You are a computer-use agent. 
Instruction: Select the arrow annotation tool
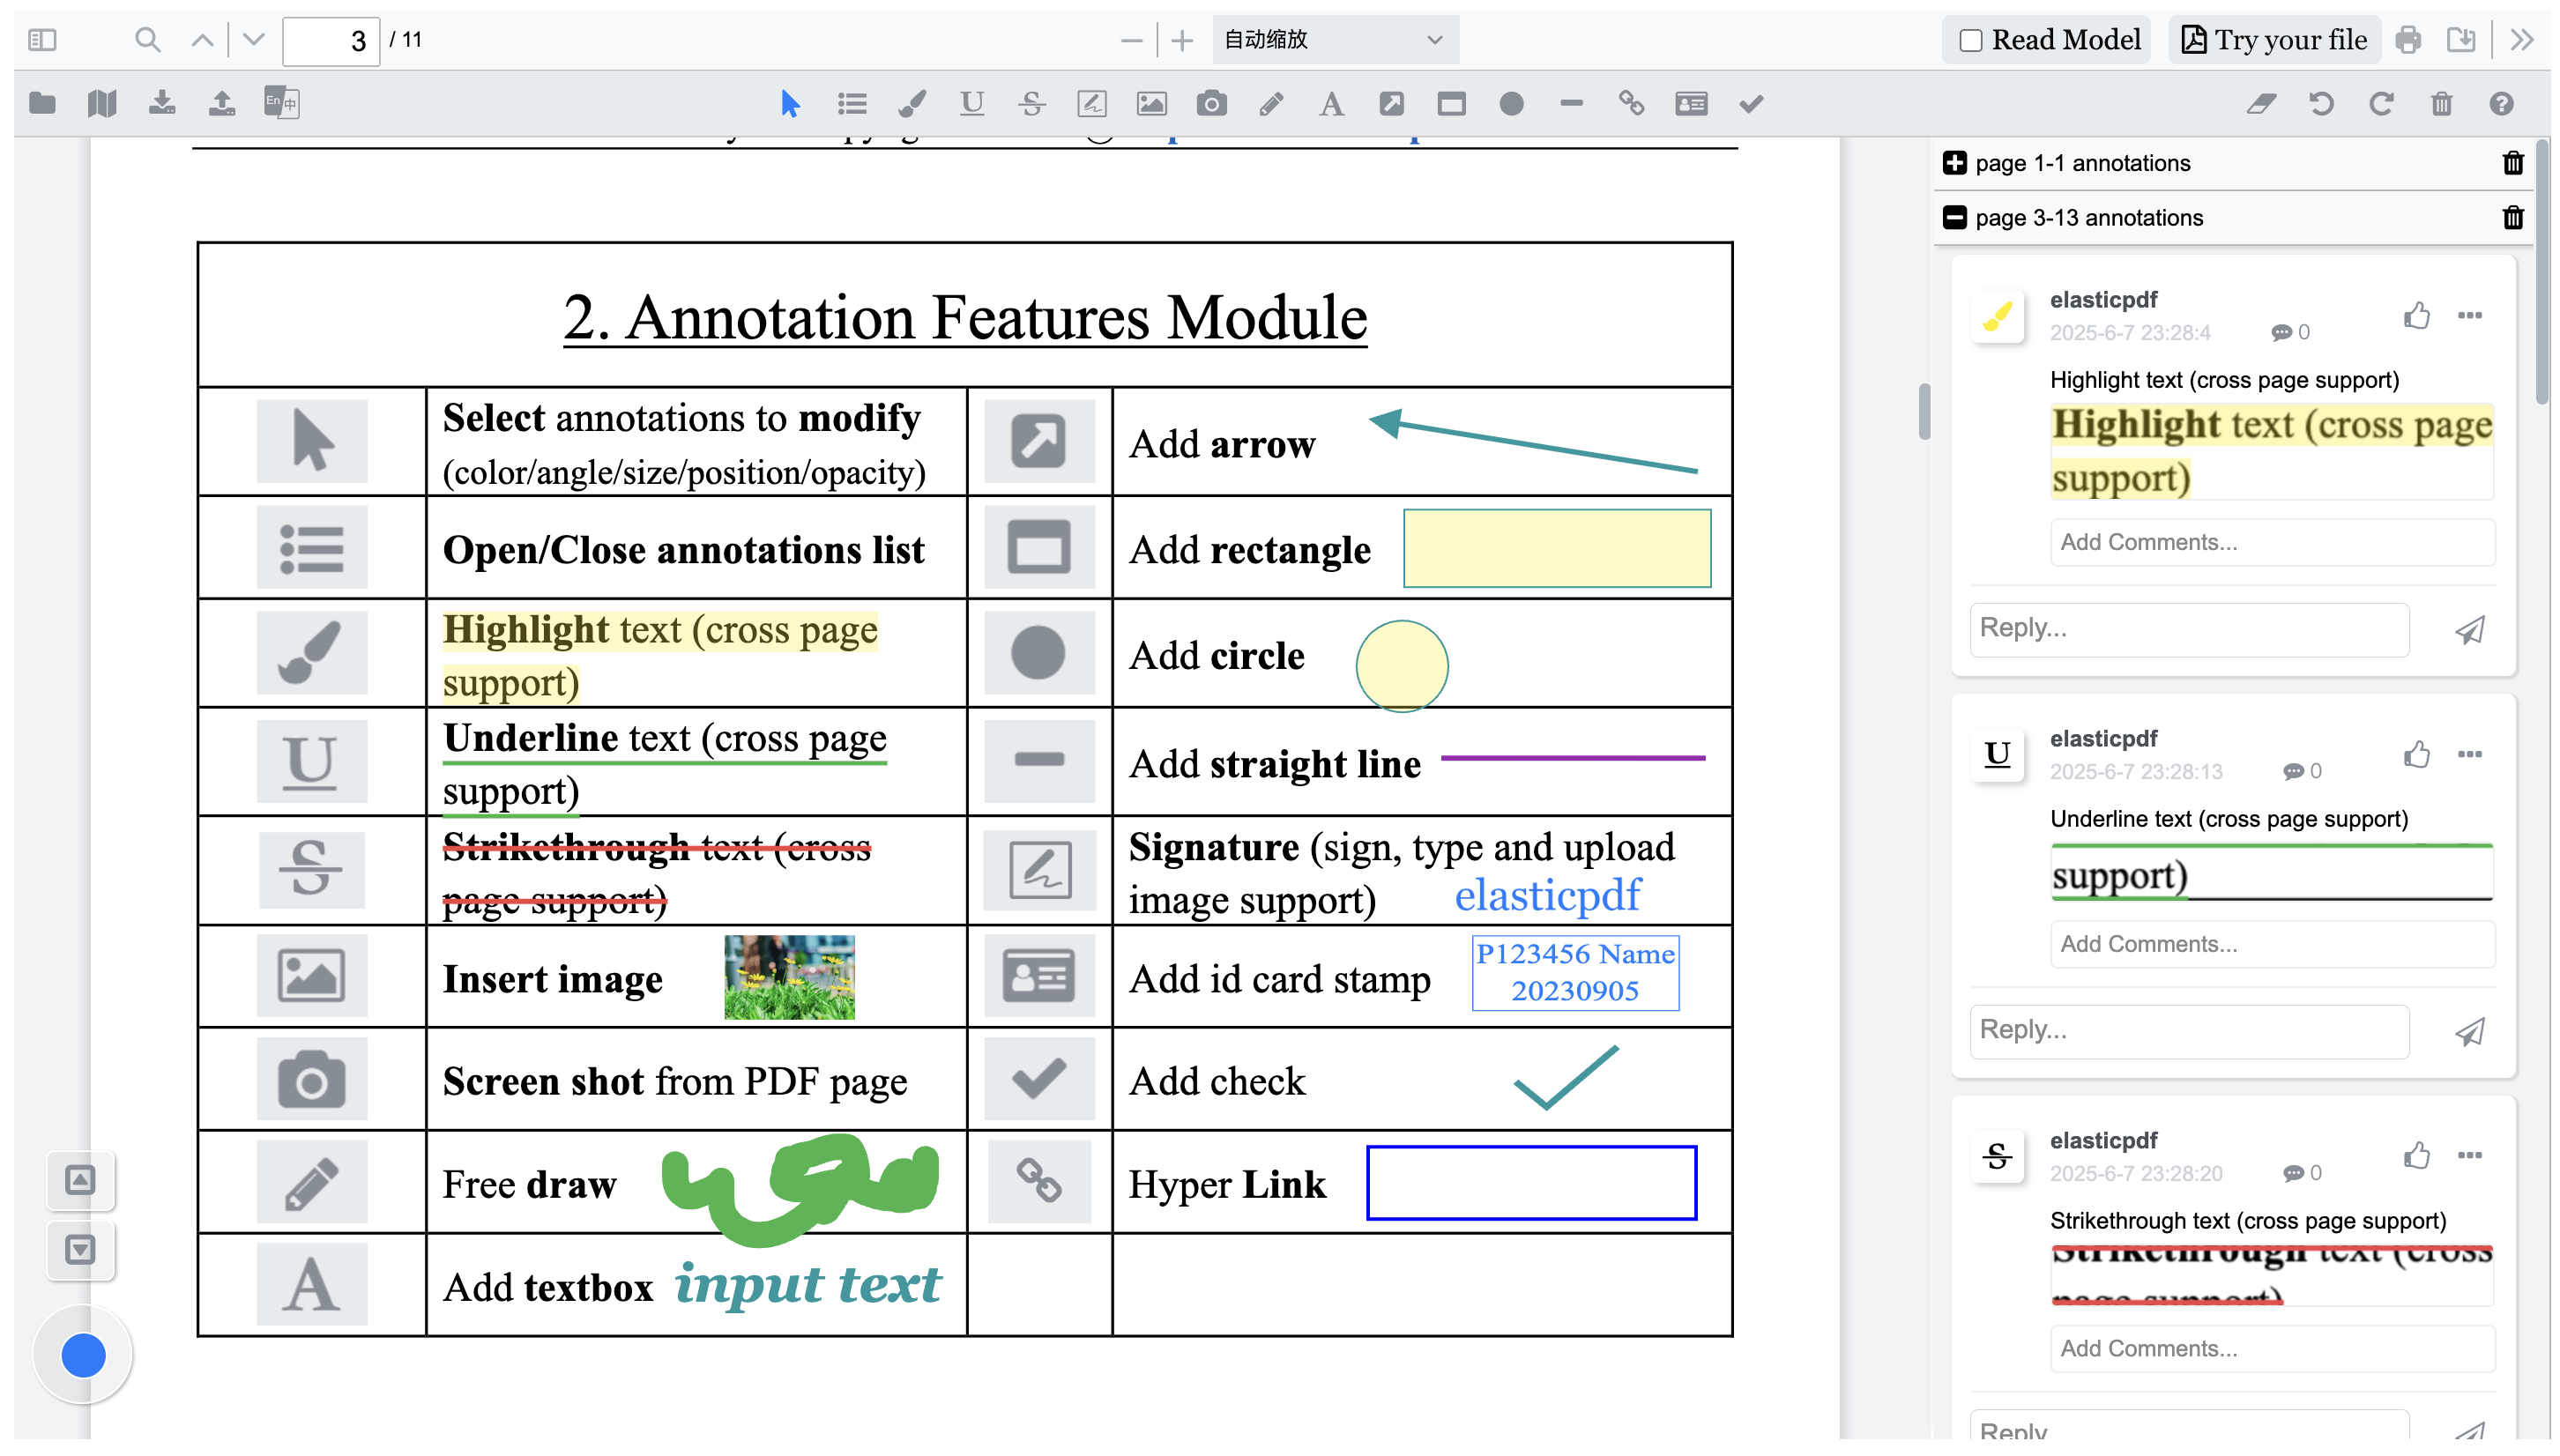(1391, 103)
